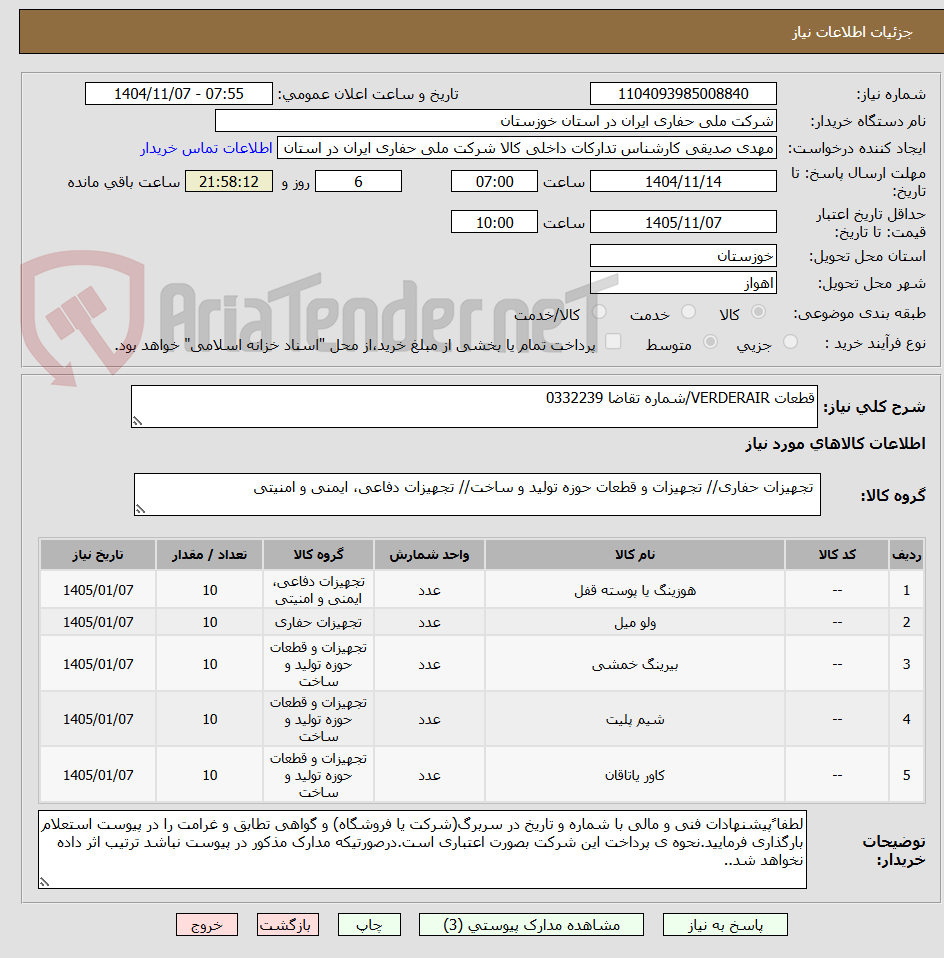The height and width of the screenshot is (958, 944).
Task: Click the چاپ button
Action: pos(369,924)
